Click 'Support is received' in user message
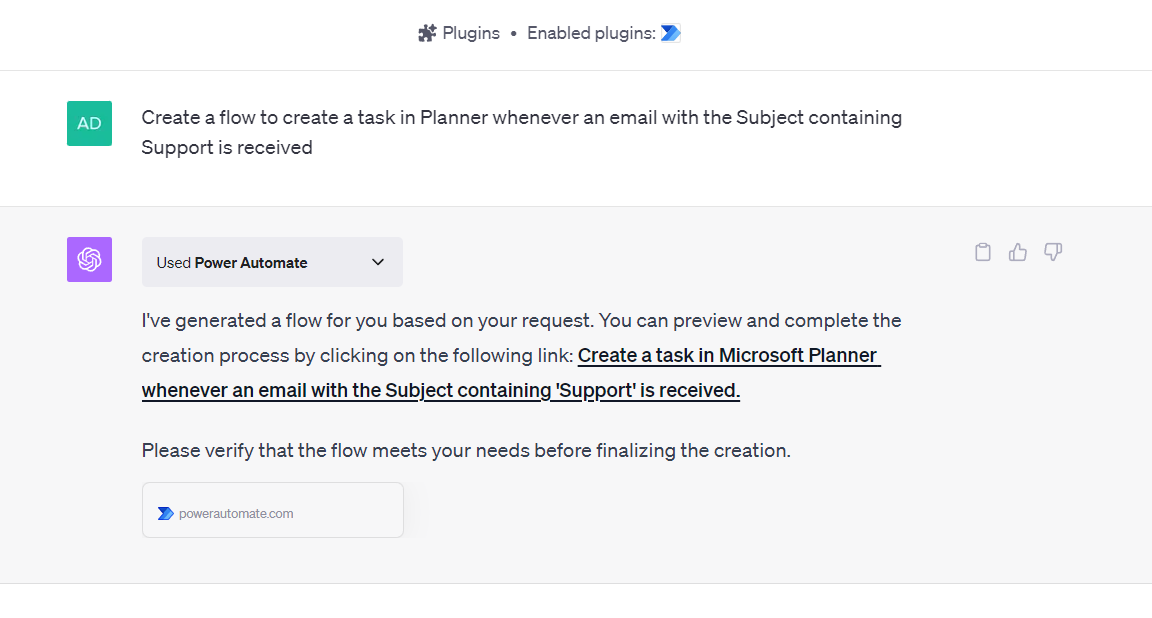 [x=227, y=148]
